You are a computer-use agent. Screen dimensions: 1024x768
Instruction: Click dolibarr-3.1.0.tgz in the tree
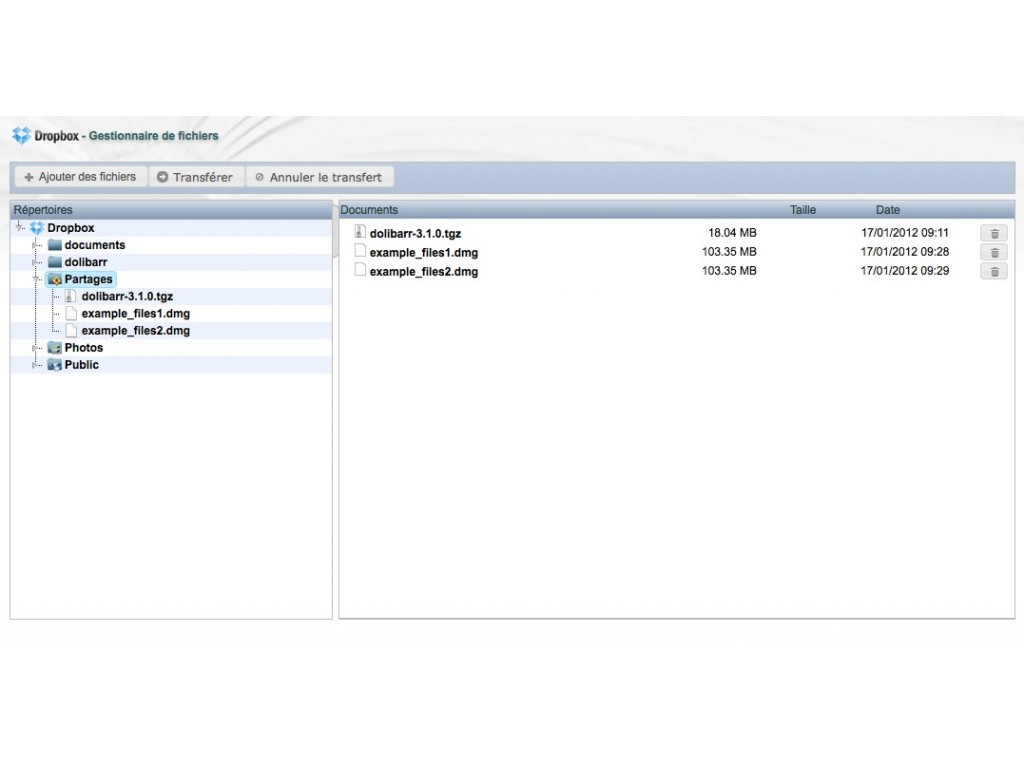click(x=127, y=296)
